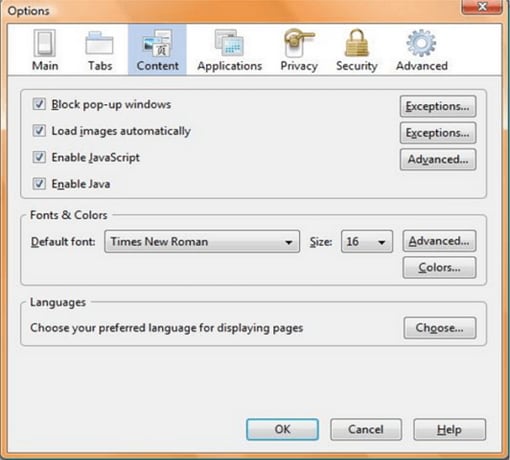
Task: Expand the Default font dropdown
Action: (x=202, y=241)
